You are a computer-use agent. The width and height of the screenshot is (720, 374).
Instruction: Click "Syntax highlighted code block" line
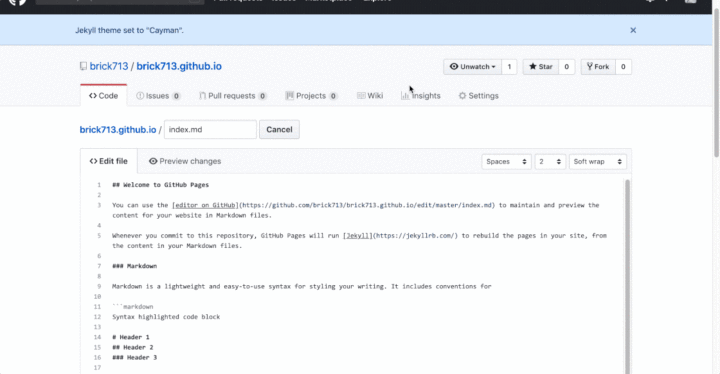pyautogui.click(x=166, y=317)
